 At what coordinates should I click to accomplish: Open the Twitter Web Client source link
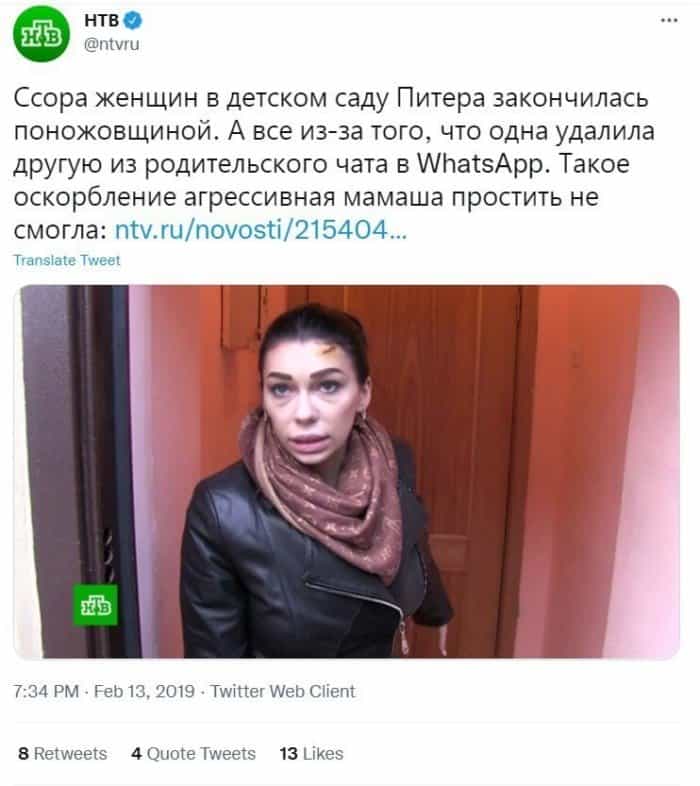pyautogui.click(x=283, y=691)
